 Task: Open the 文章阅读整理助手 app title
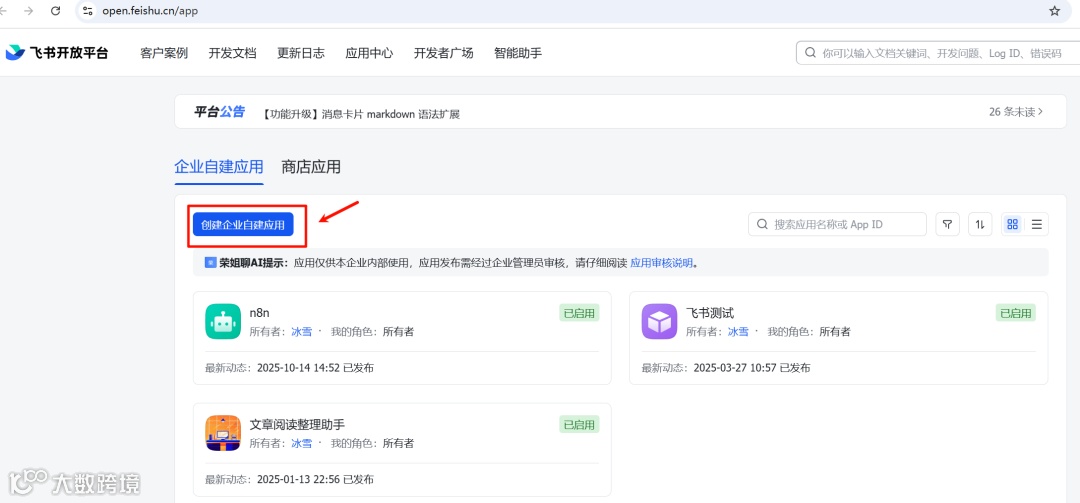coord(297,424)
